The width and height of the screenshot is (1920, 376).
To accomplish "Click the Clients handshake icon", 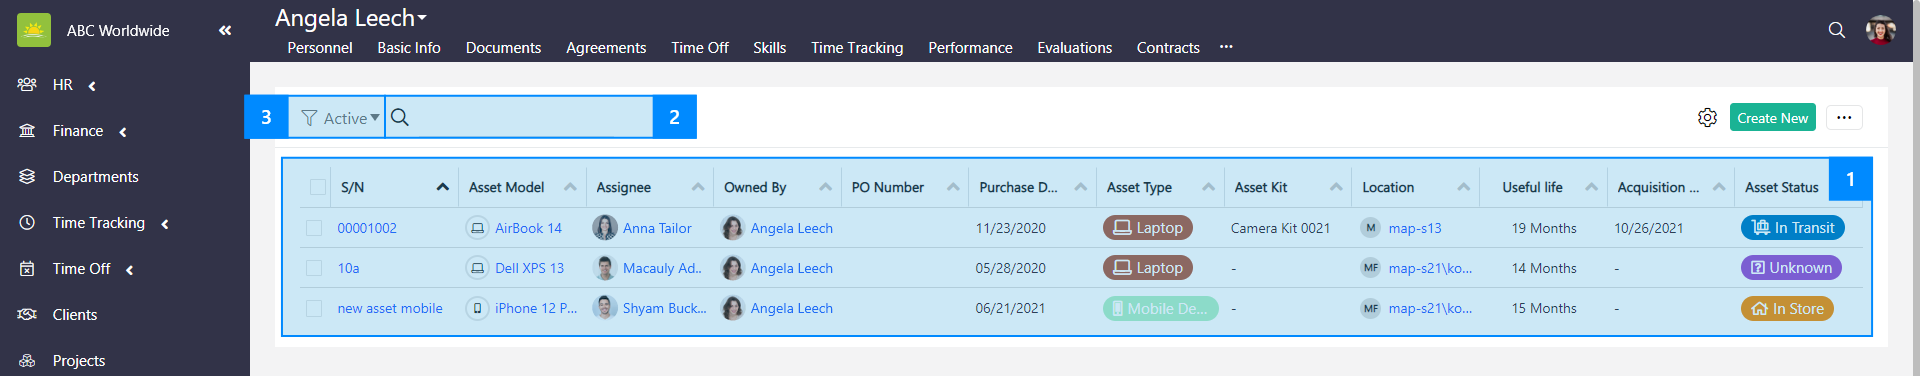I will tap(27, 315).
